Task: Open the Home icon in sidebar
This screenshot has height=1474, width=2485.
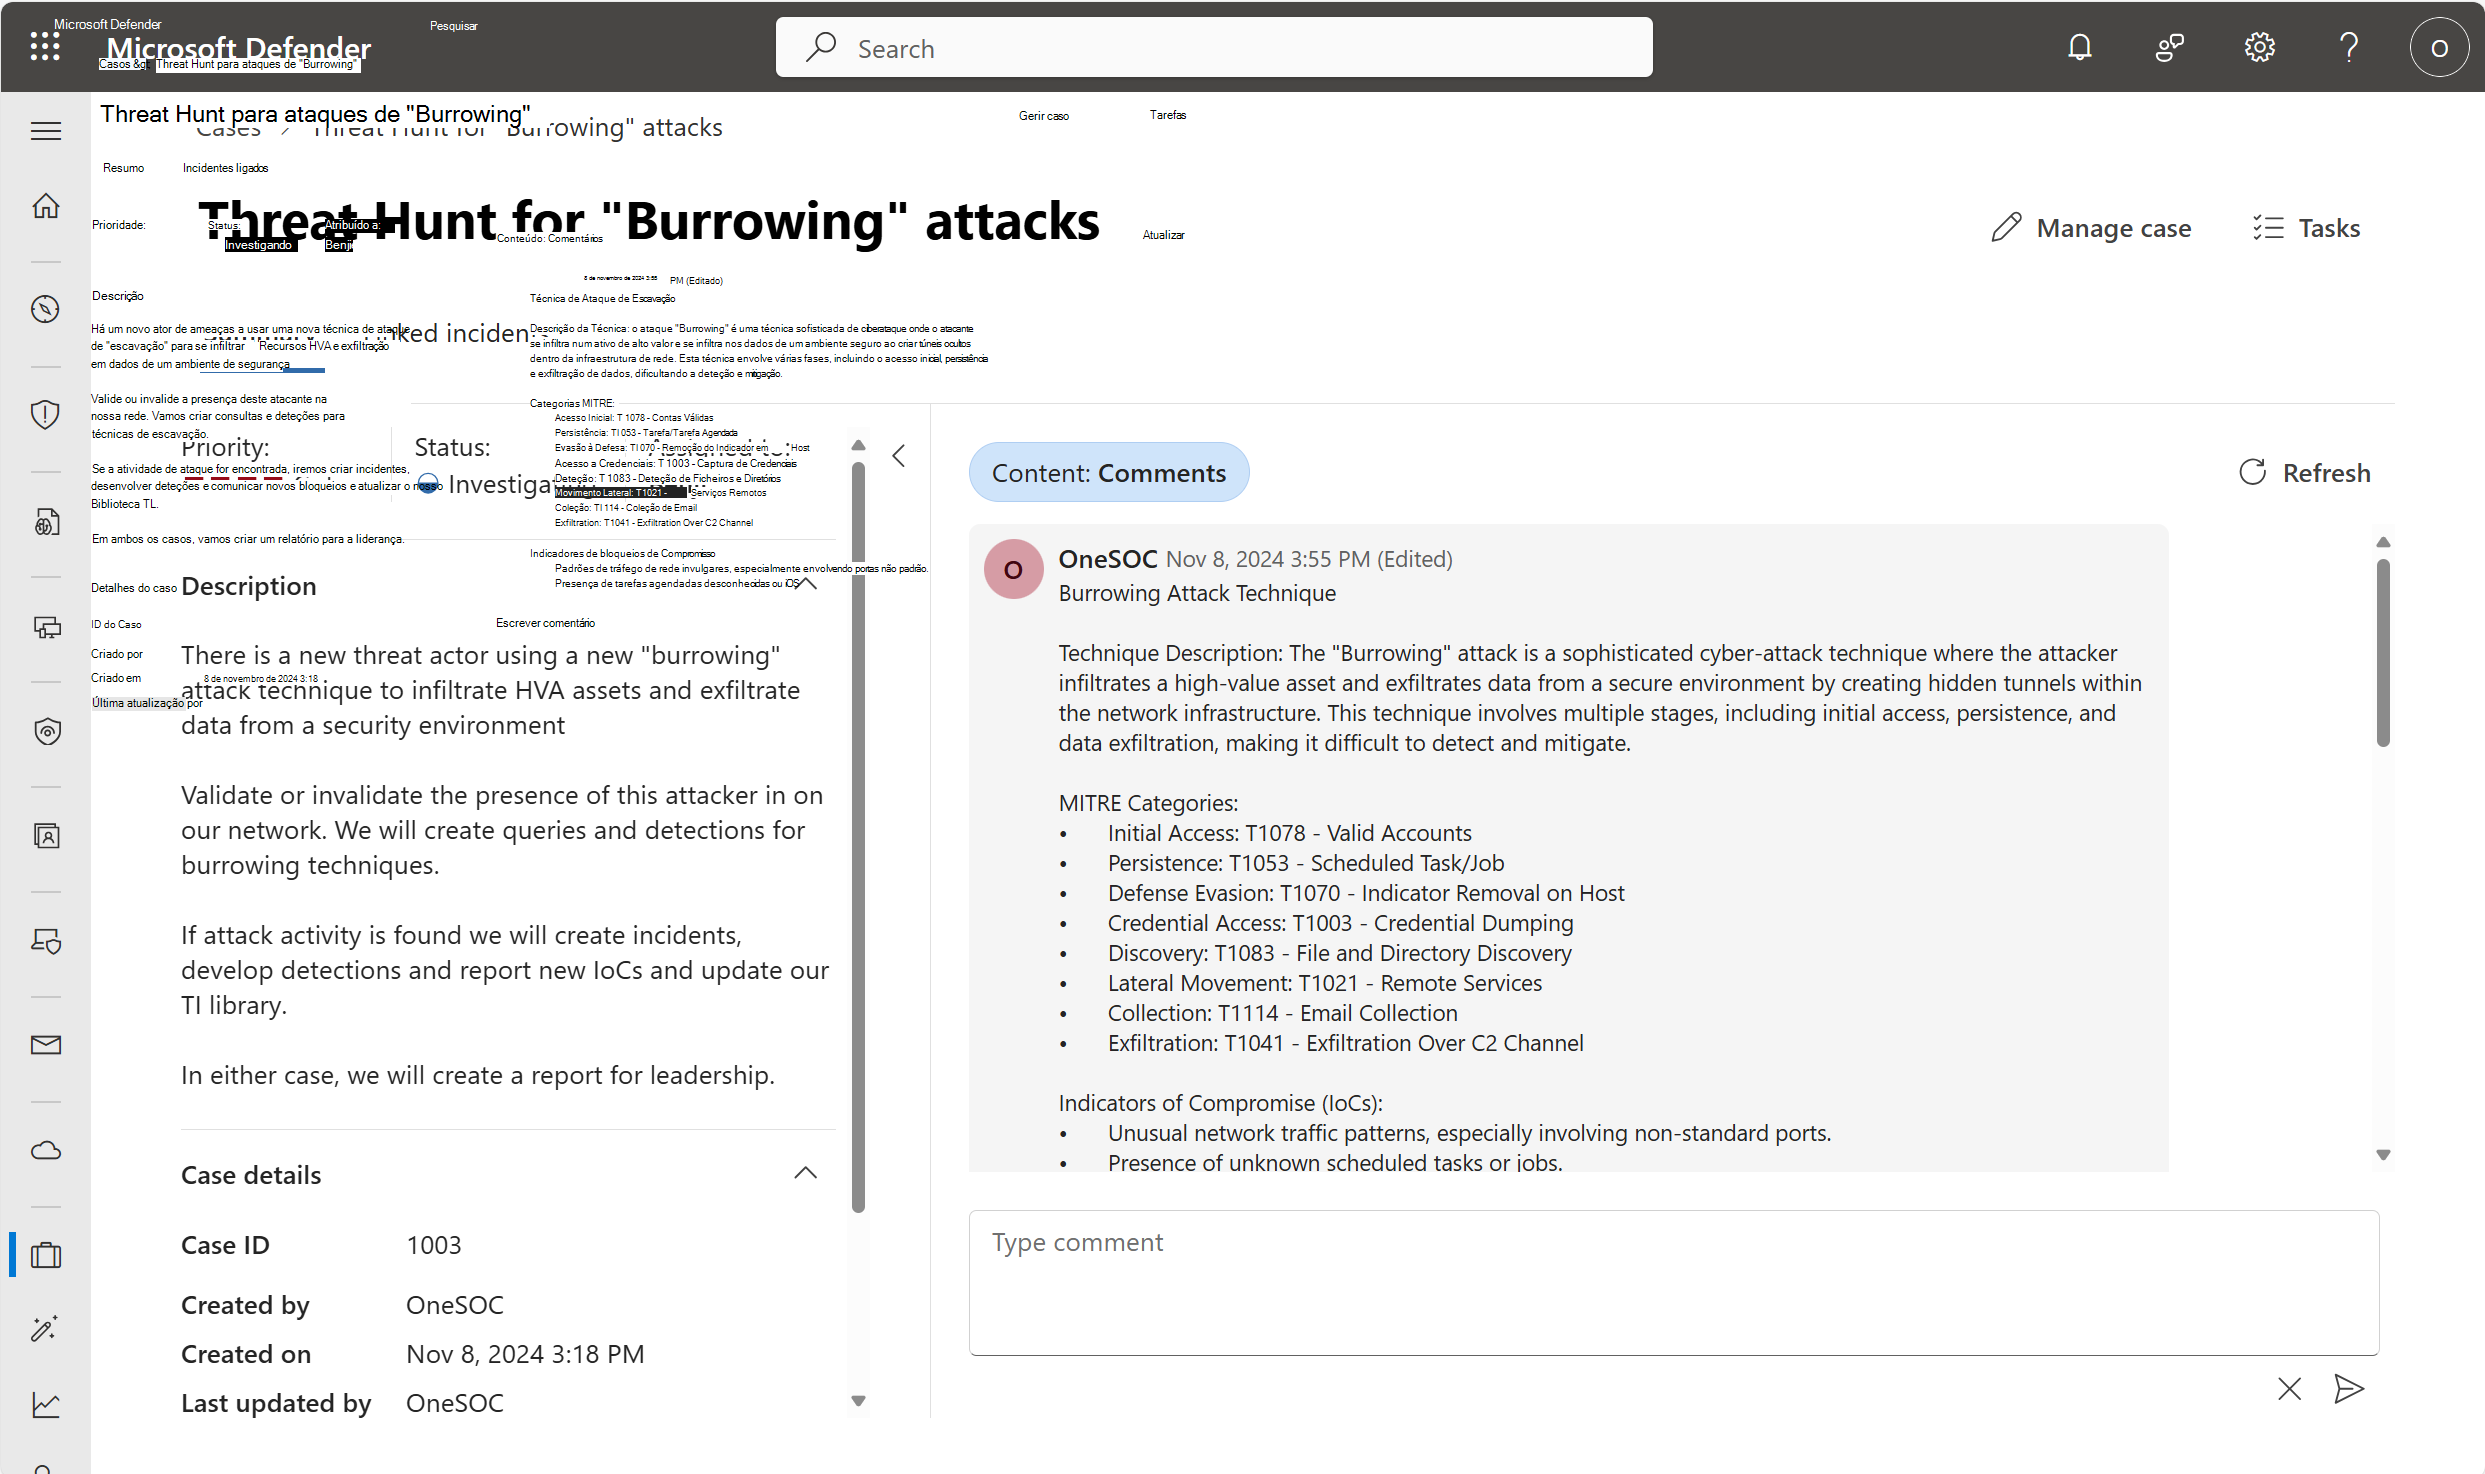Action: (46, 206)
